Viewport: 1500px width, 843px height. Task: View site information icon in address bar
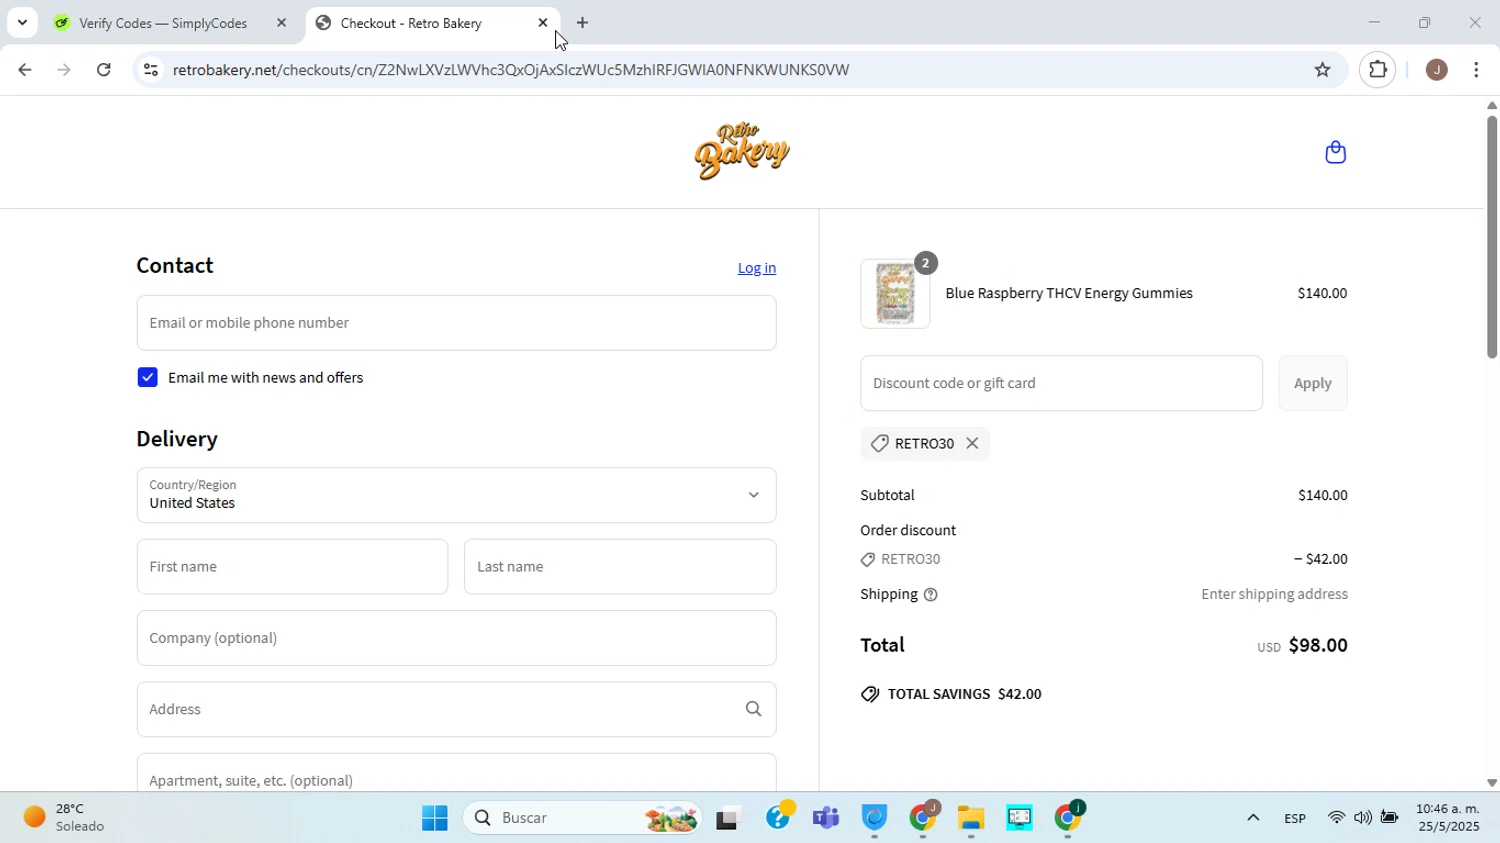tap(151, 70)
